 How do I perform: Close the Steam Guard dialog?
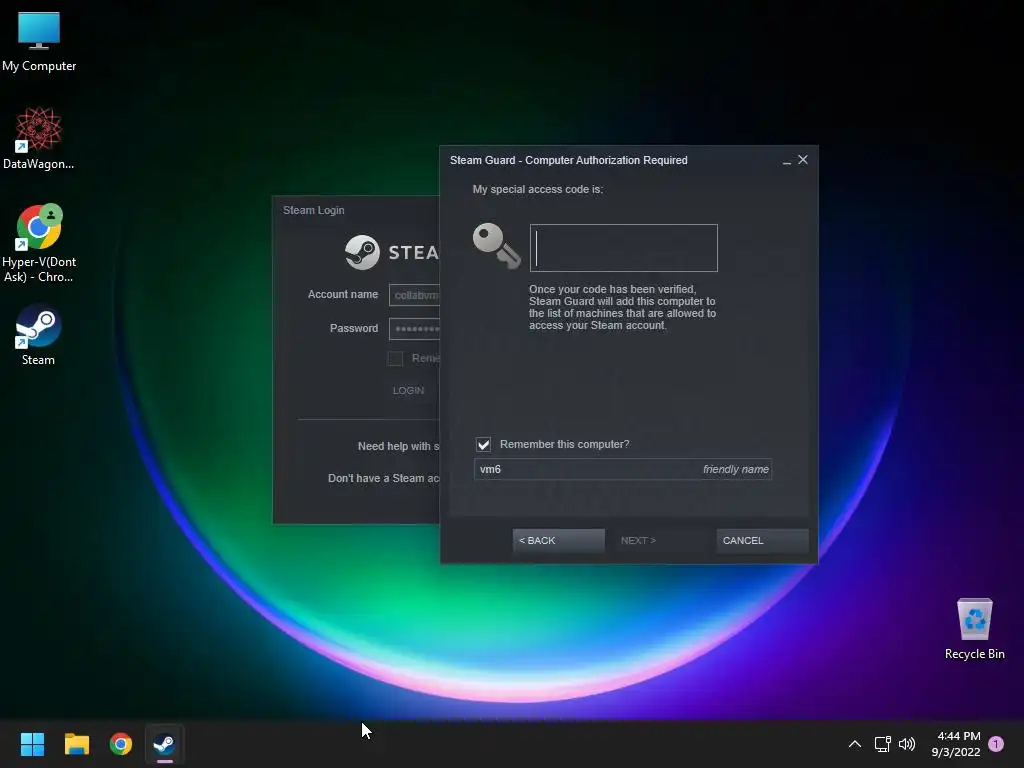tap(803, 159)
